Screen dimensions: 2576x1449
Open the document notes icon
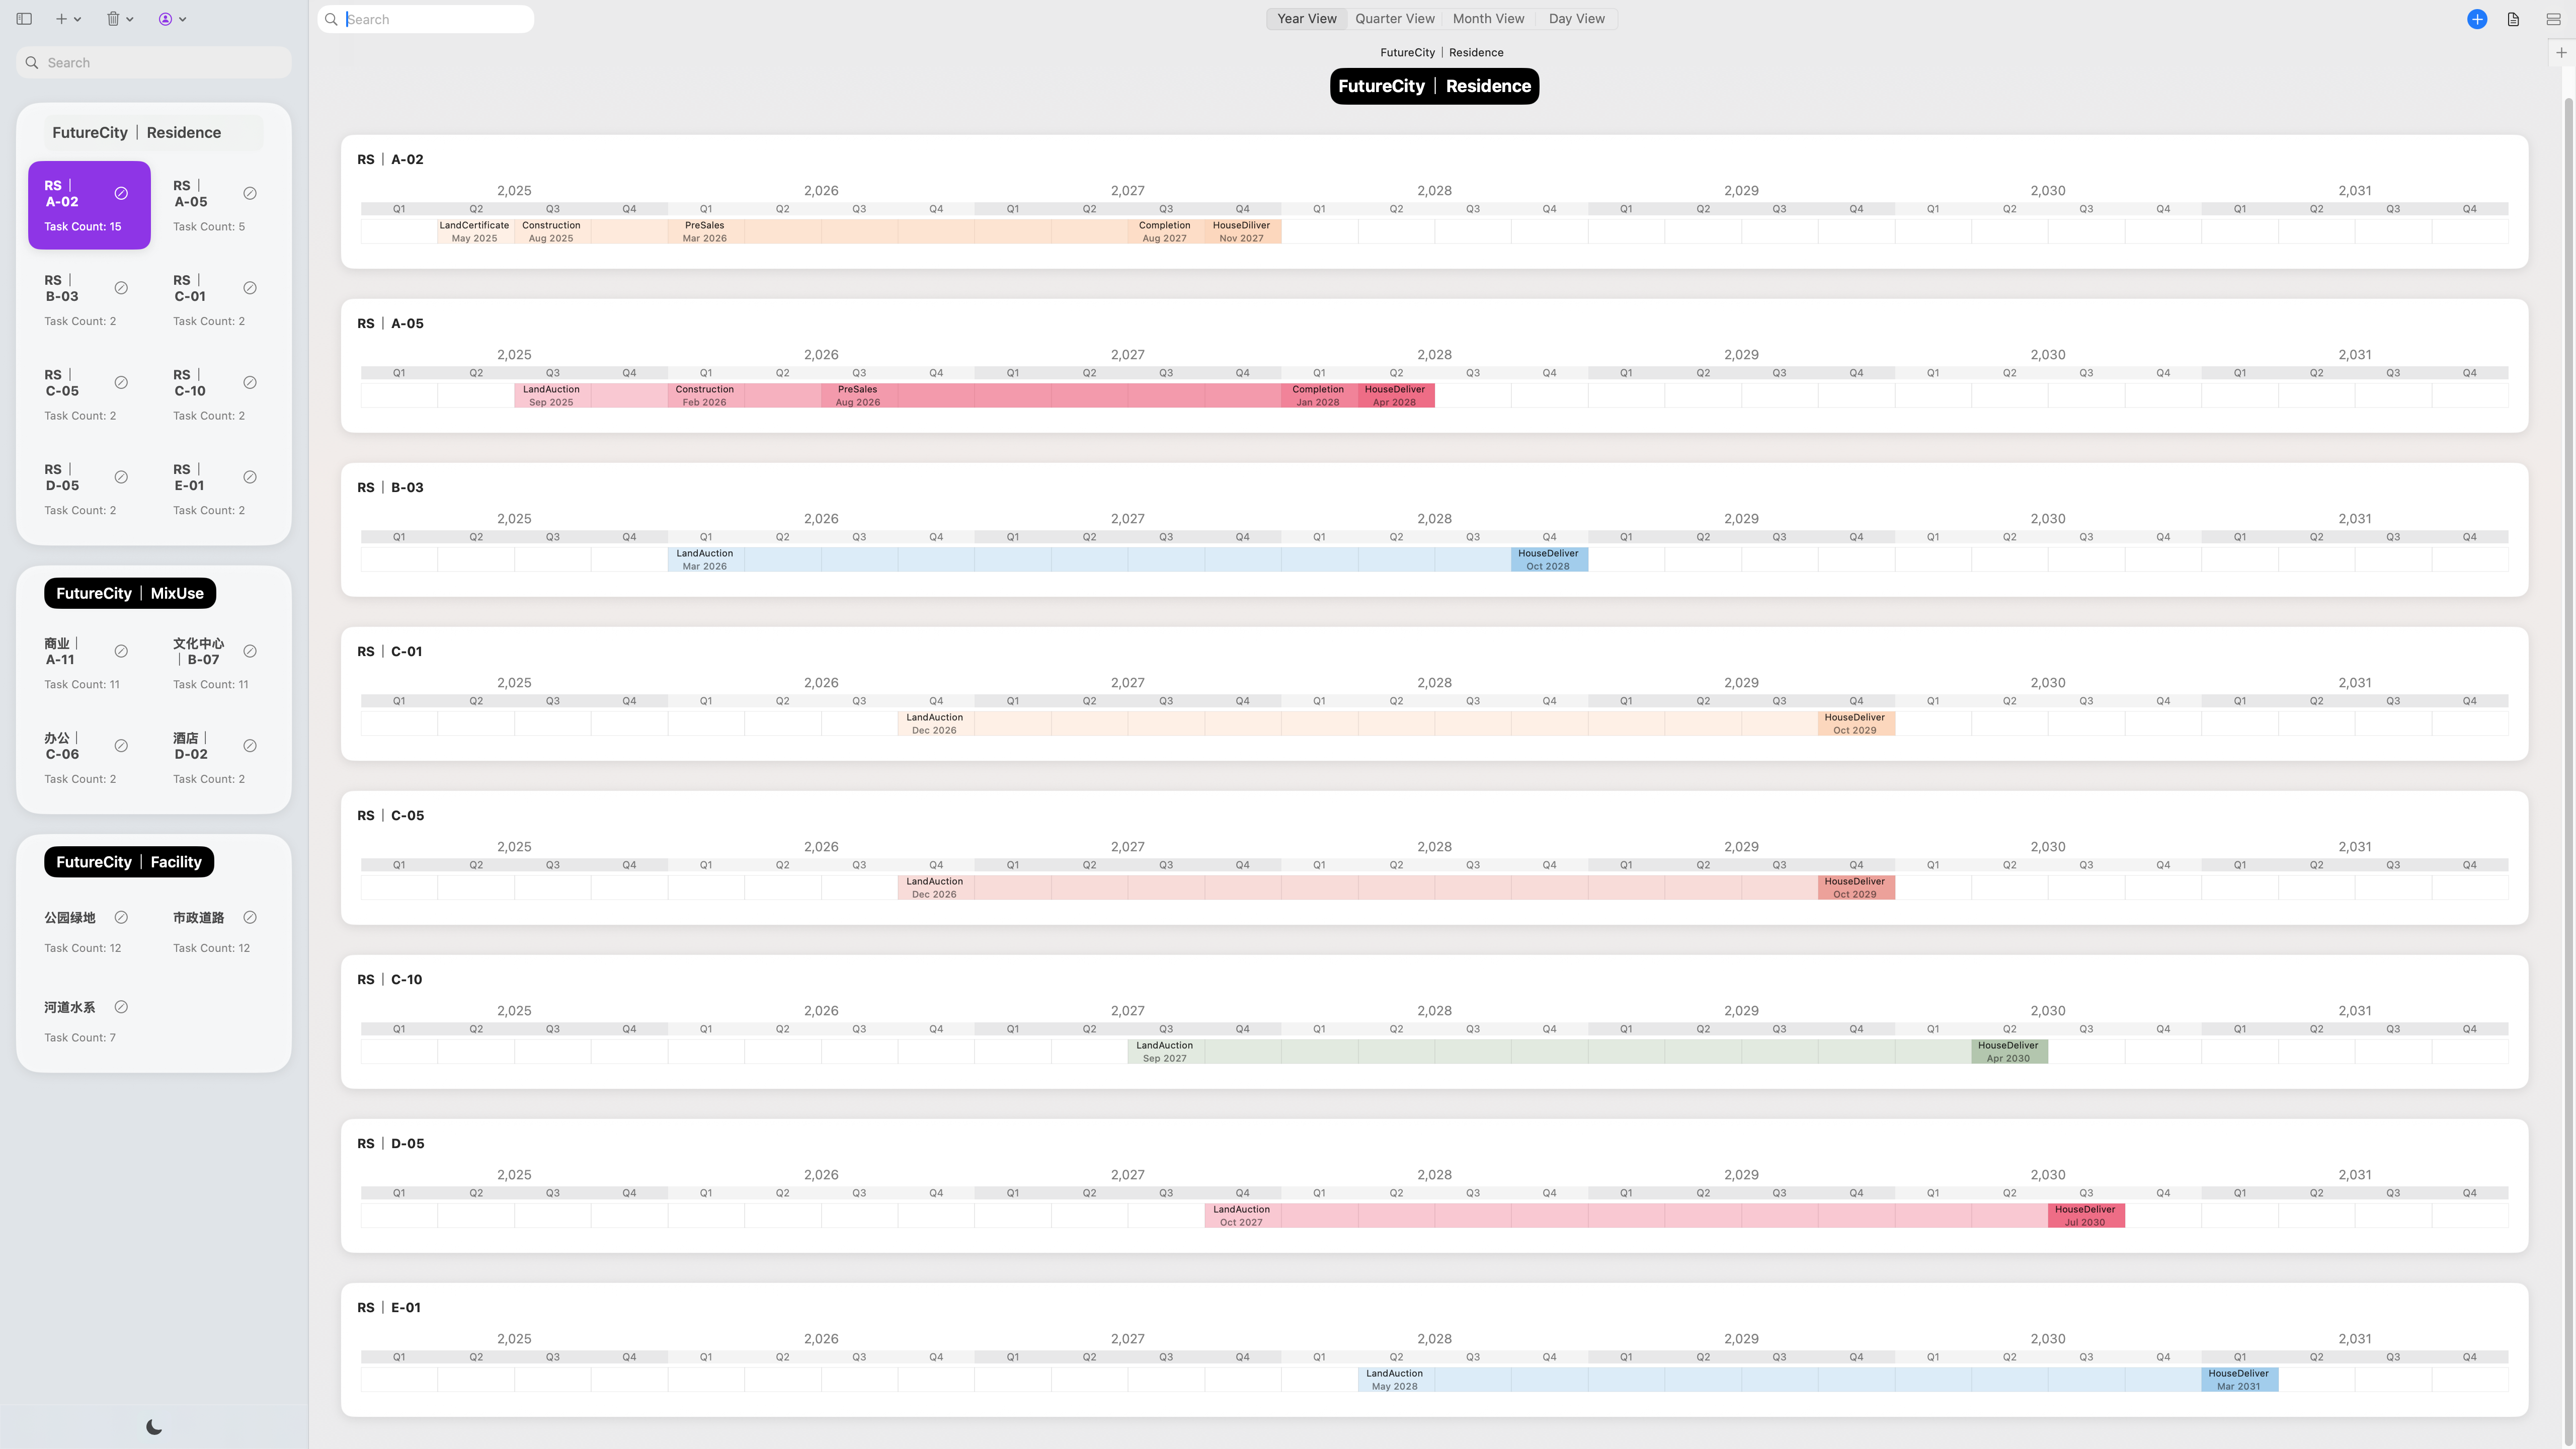point(2513,19)
